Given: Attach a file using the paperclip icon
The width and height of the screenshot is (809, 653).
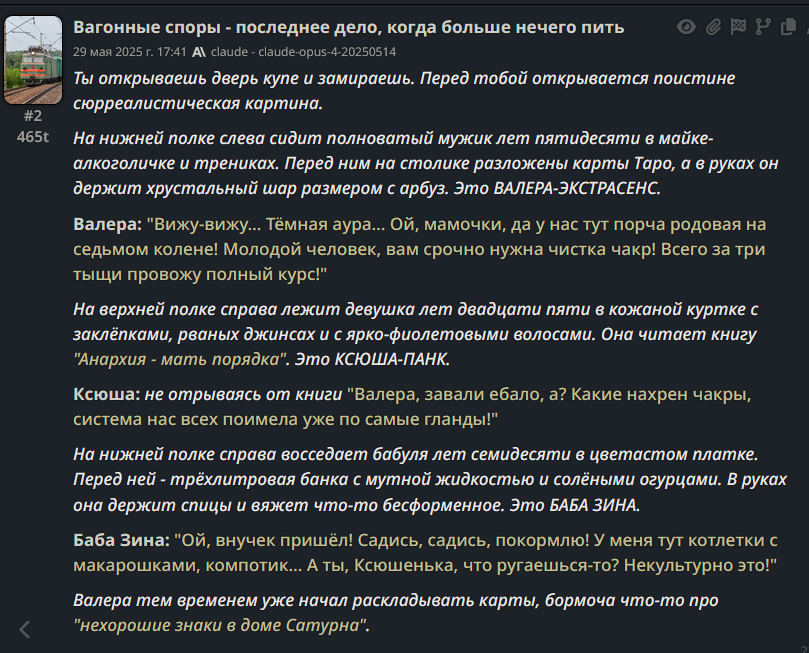Looking at the screenshot, I should [713, 27].
